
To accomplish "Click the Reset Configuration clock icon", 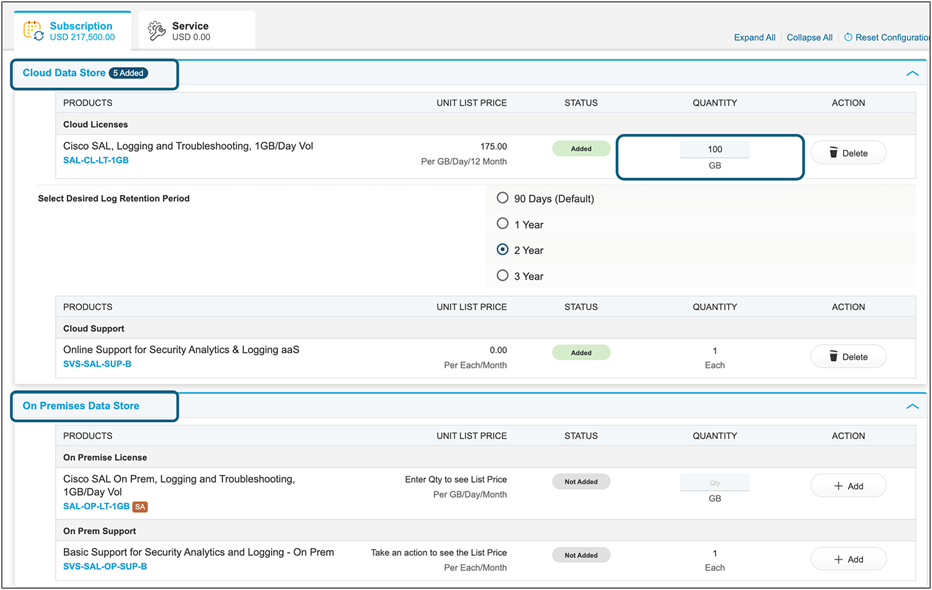I will tap(848, 37).
